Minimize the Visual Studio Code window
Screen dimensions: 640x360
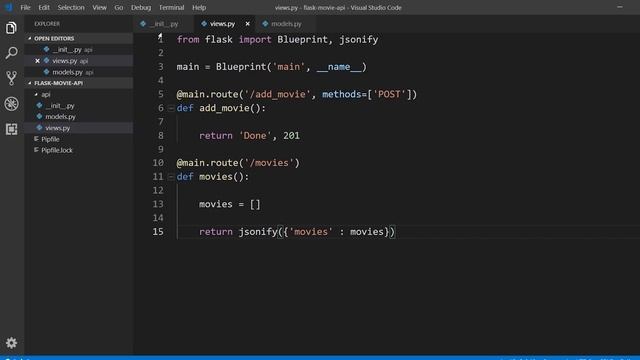(620, 7)
